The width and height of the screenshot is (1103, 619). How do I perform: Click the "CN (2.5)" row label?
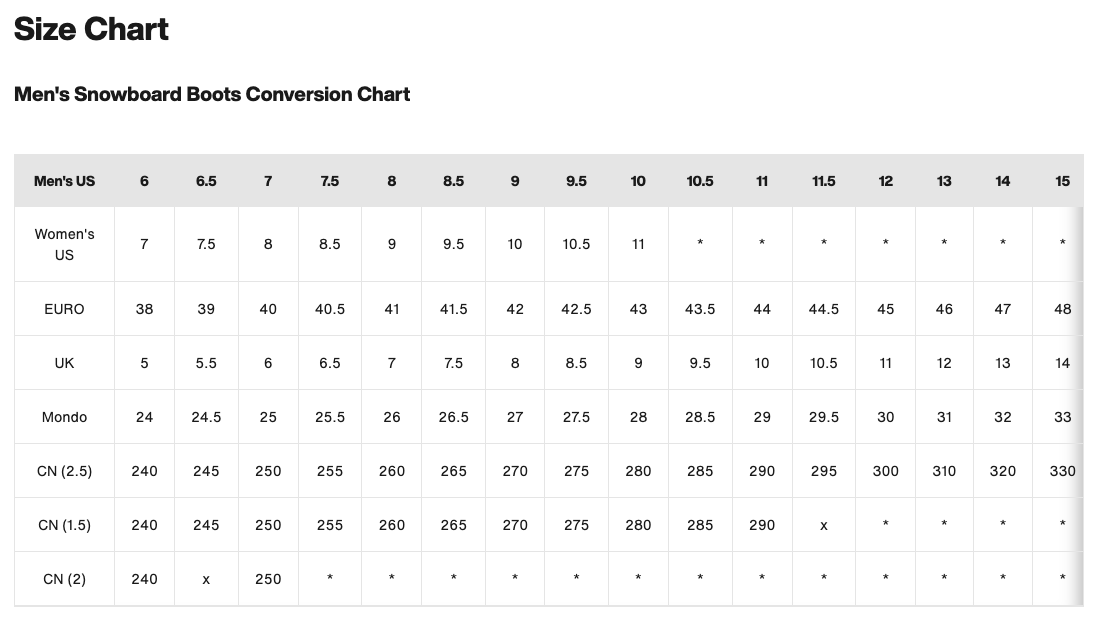pos(64,471)
